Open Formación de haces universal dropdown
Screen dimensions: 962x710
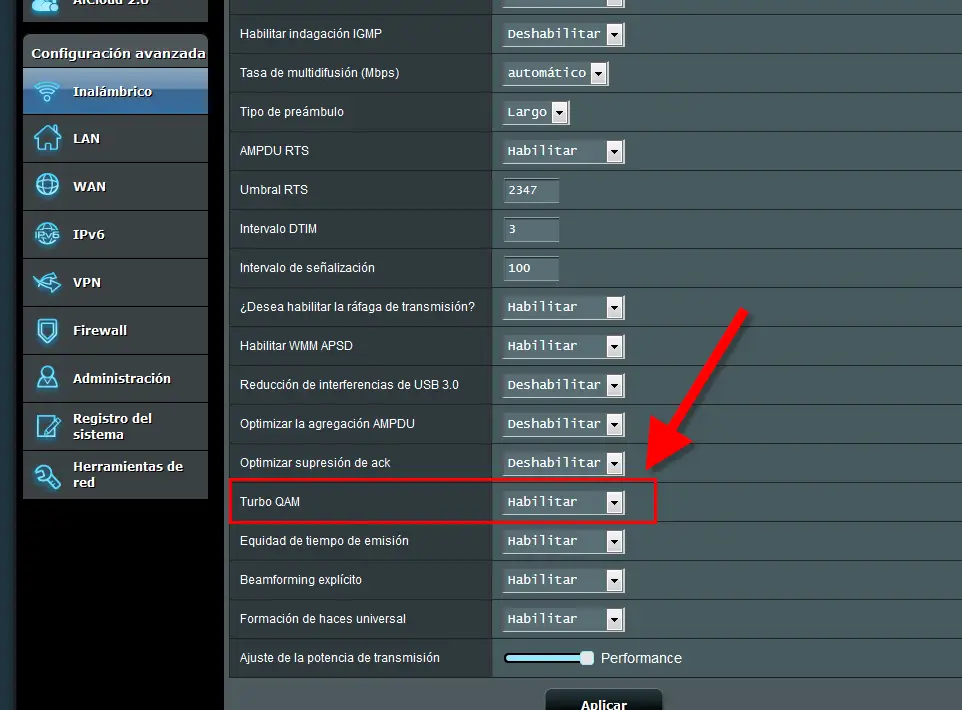tap(563, 619)
